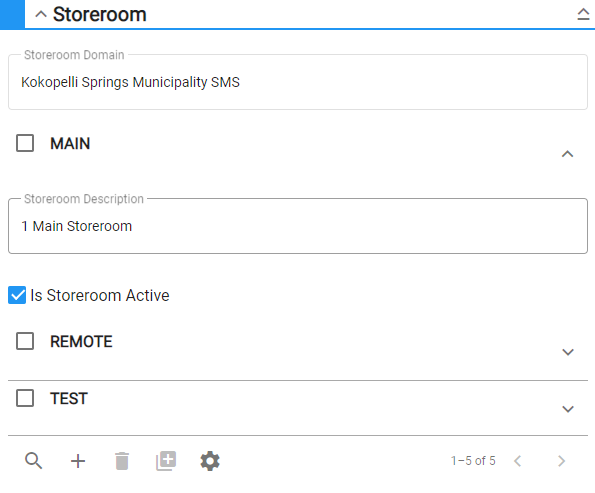This screenshot has height=493, width=595.
Task: Check the MAIN storeroom checkbox
Action: tap(25, 143)
